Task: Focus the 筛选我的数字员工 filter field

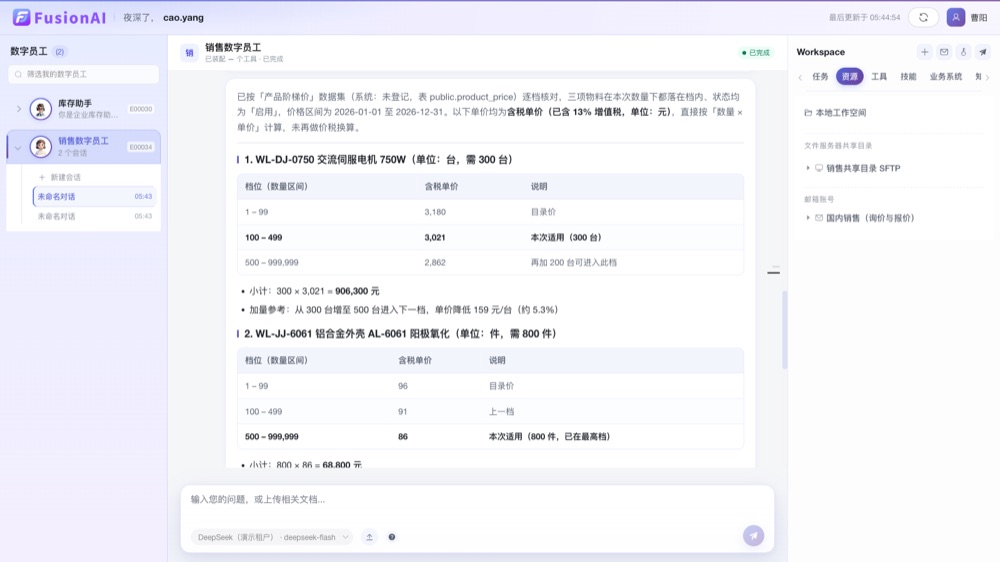Action: click(x=84, y=74)
